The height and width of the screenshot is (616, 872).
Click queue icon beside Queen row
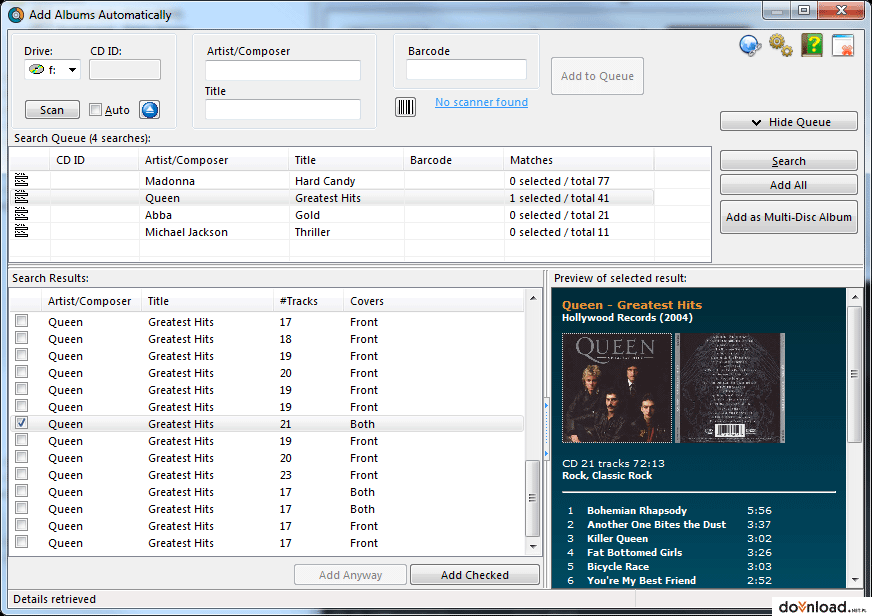click(x=21, y=197)
